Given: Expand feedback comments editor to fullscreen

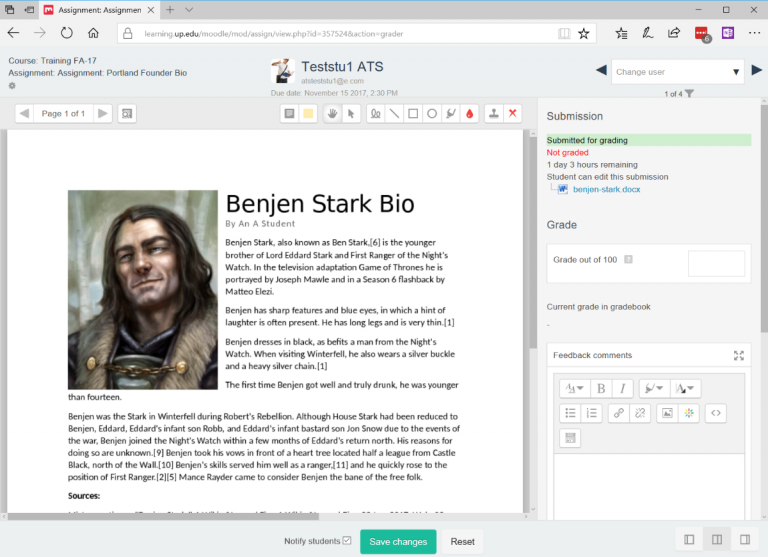Looking at the screenshot, I should coord(739,356).
